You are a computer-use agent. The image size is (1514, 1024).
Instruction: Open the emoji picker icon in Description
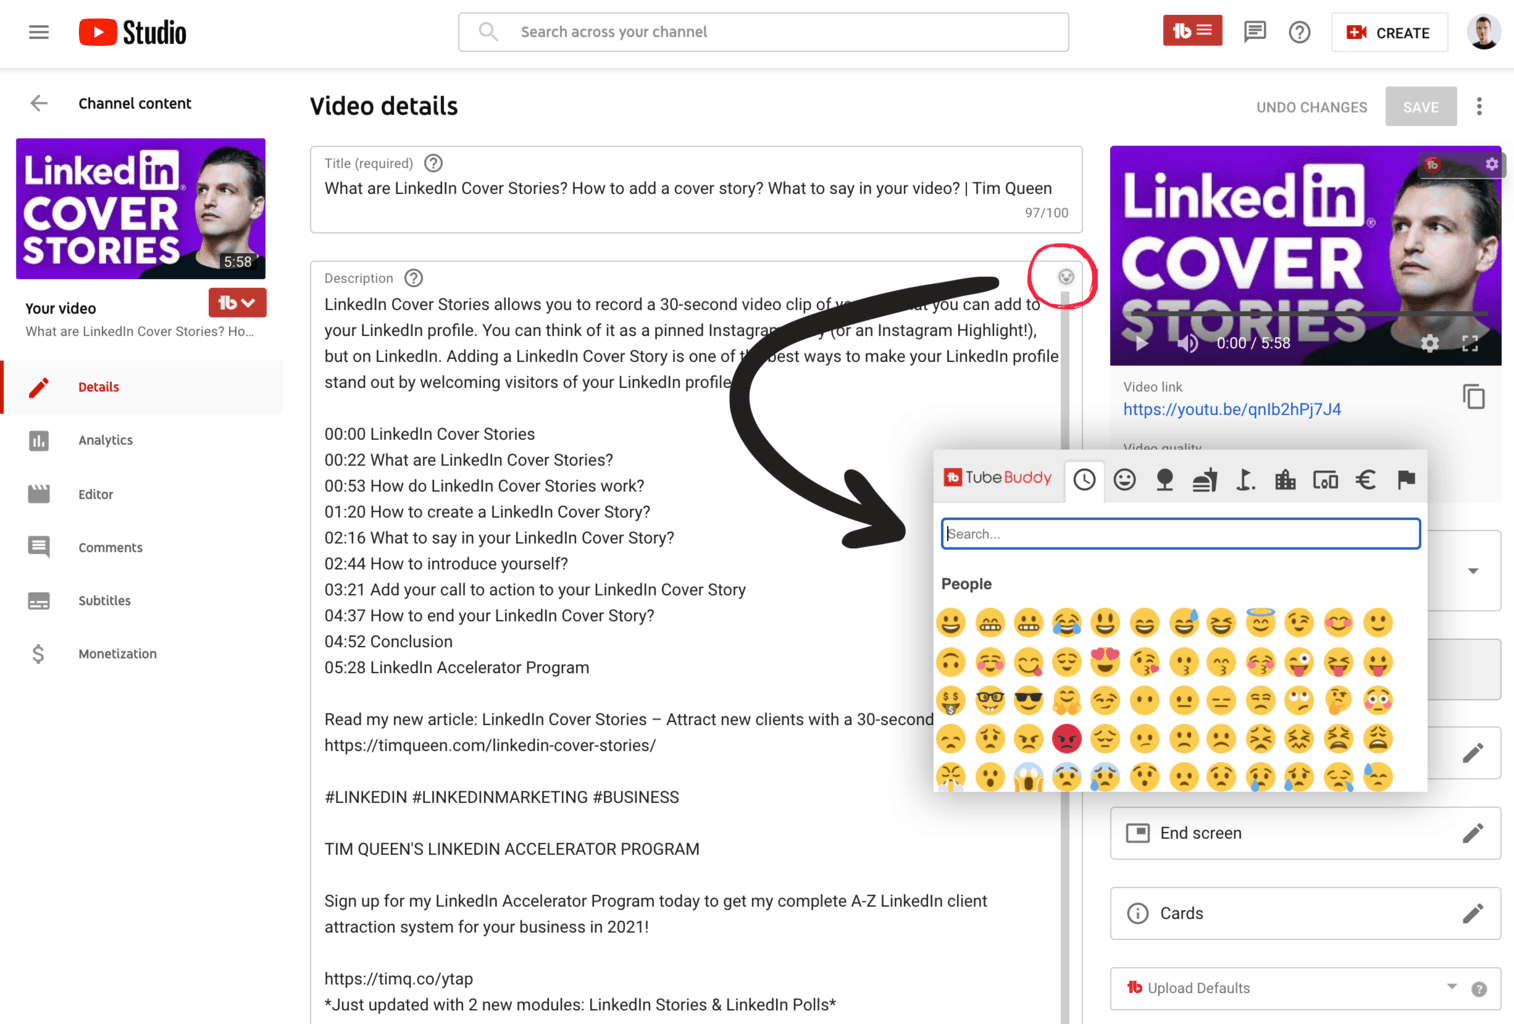pos(1066,277)
